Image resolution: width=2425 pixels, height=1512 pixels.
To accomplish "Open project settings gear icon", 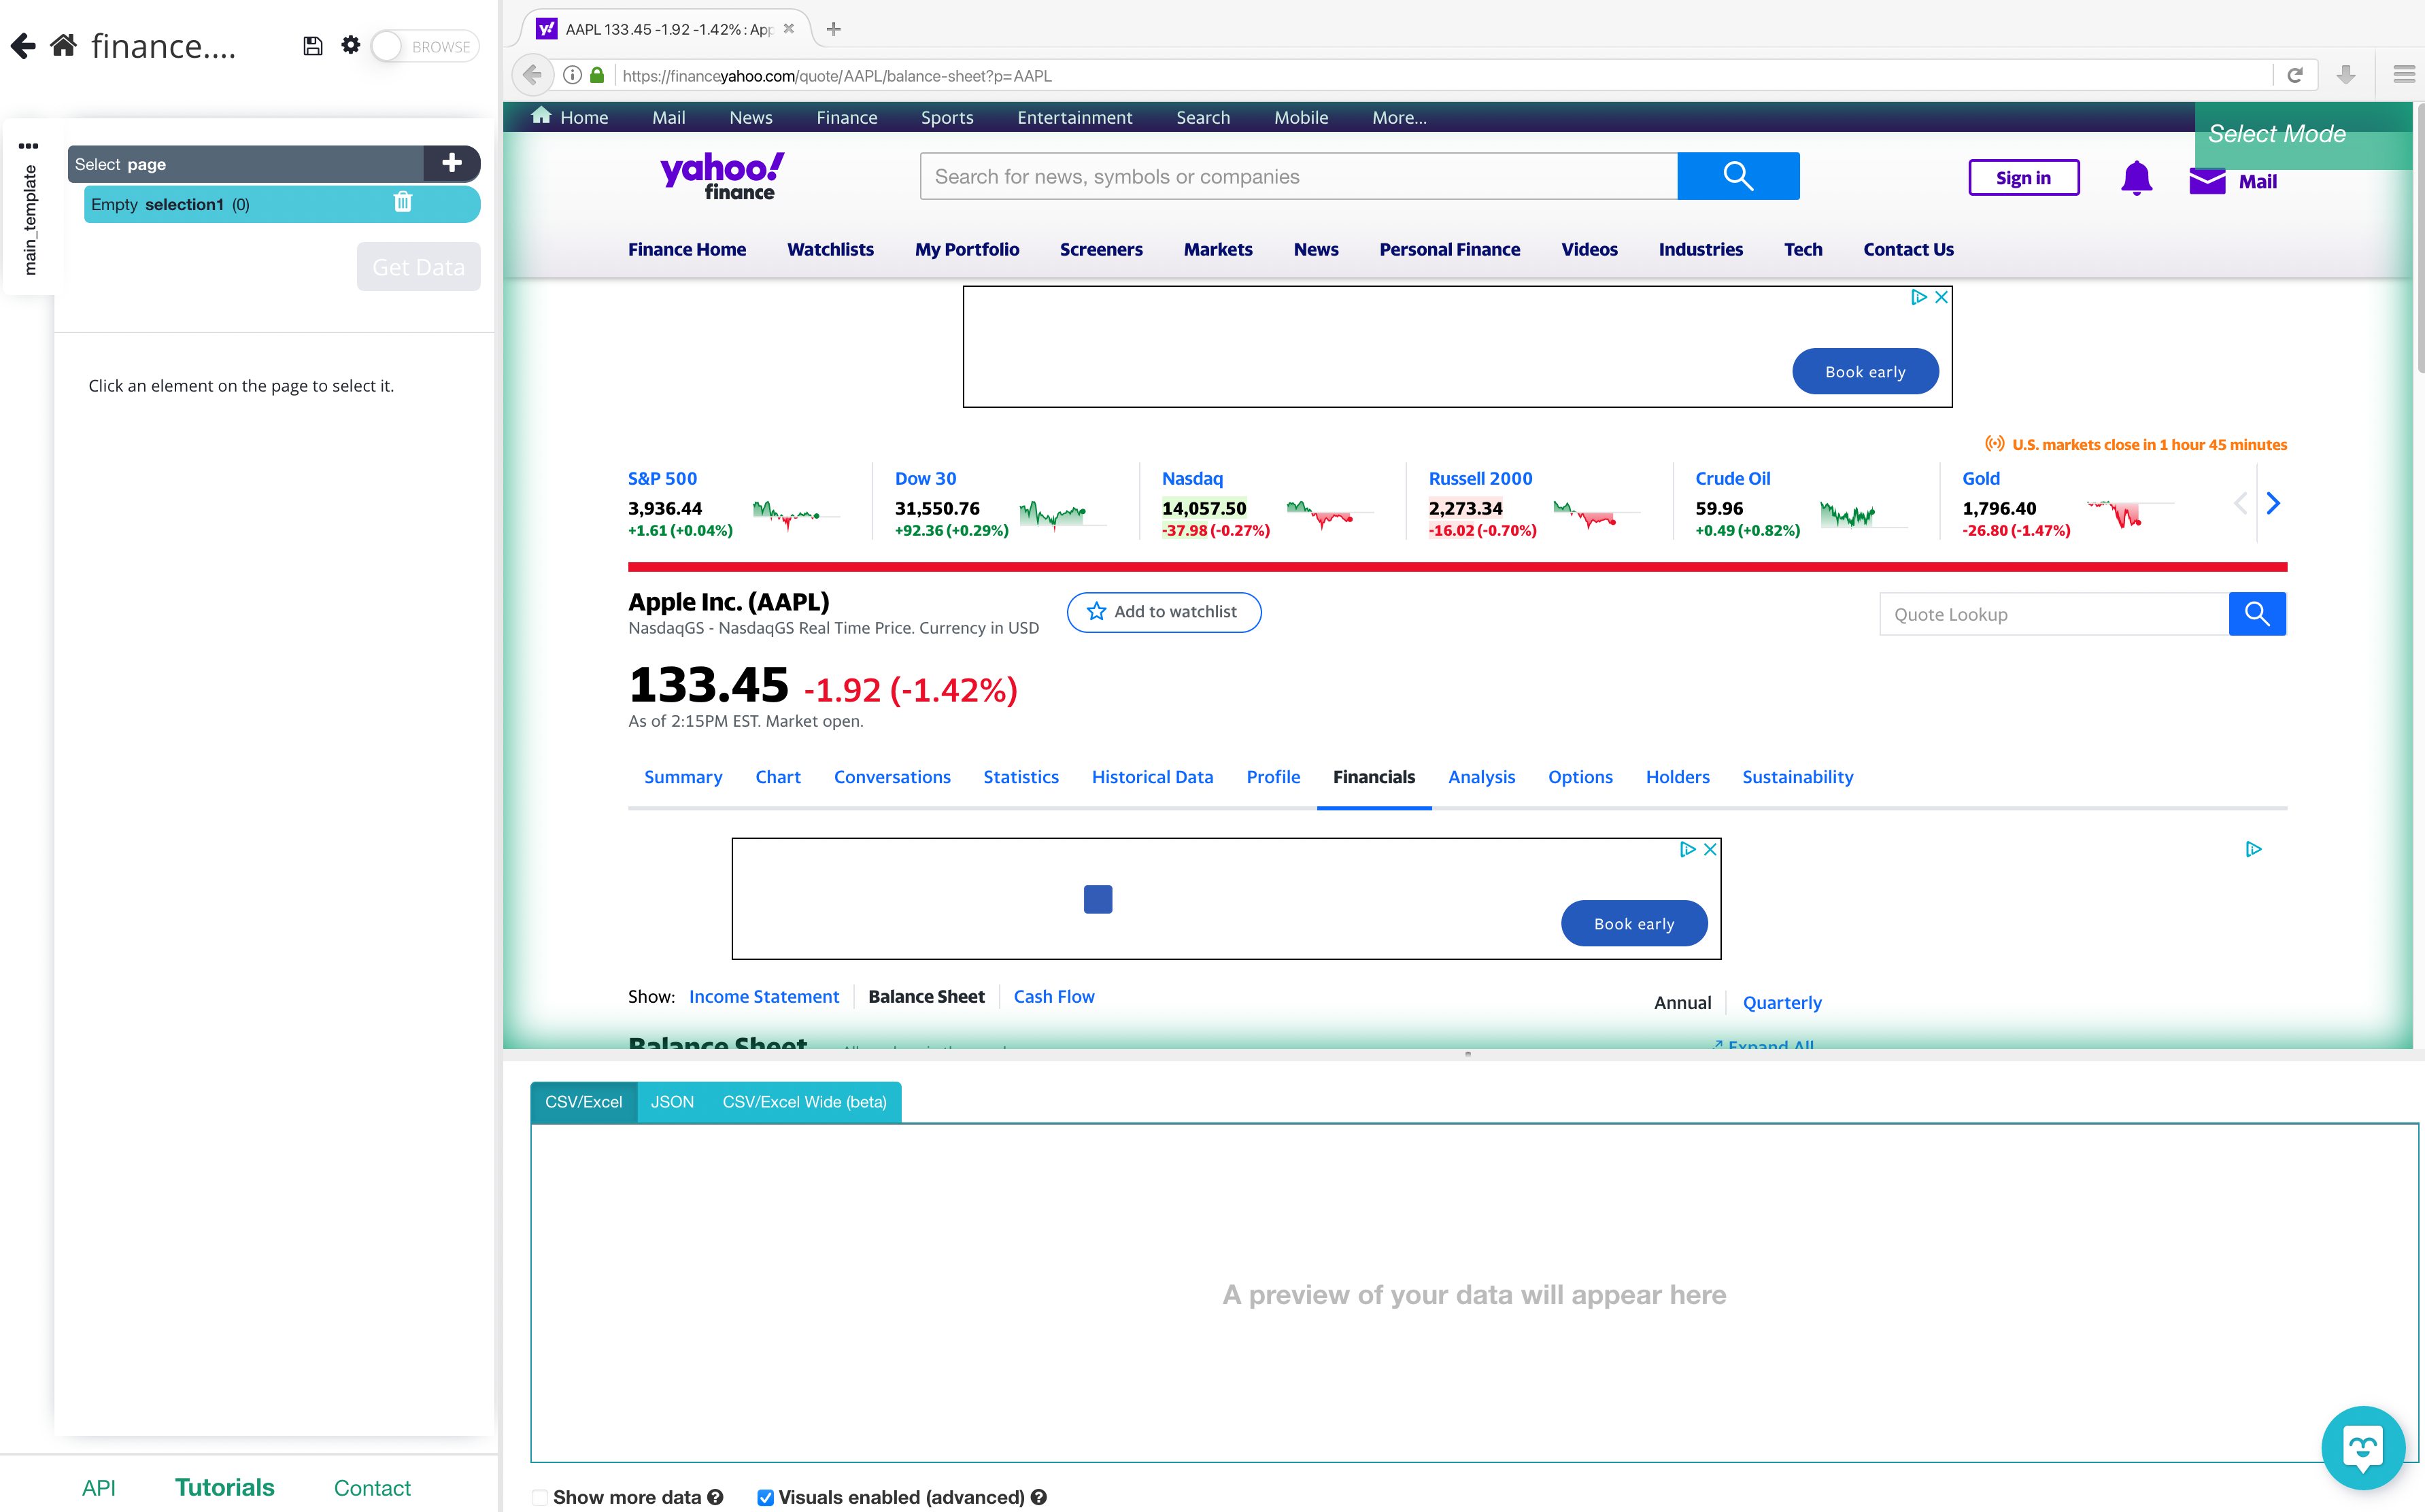I will (x=350, y=45).
